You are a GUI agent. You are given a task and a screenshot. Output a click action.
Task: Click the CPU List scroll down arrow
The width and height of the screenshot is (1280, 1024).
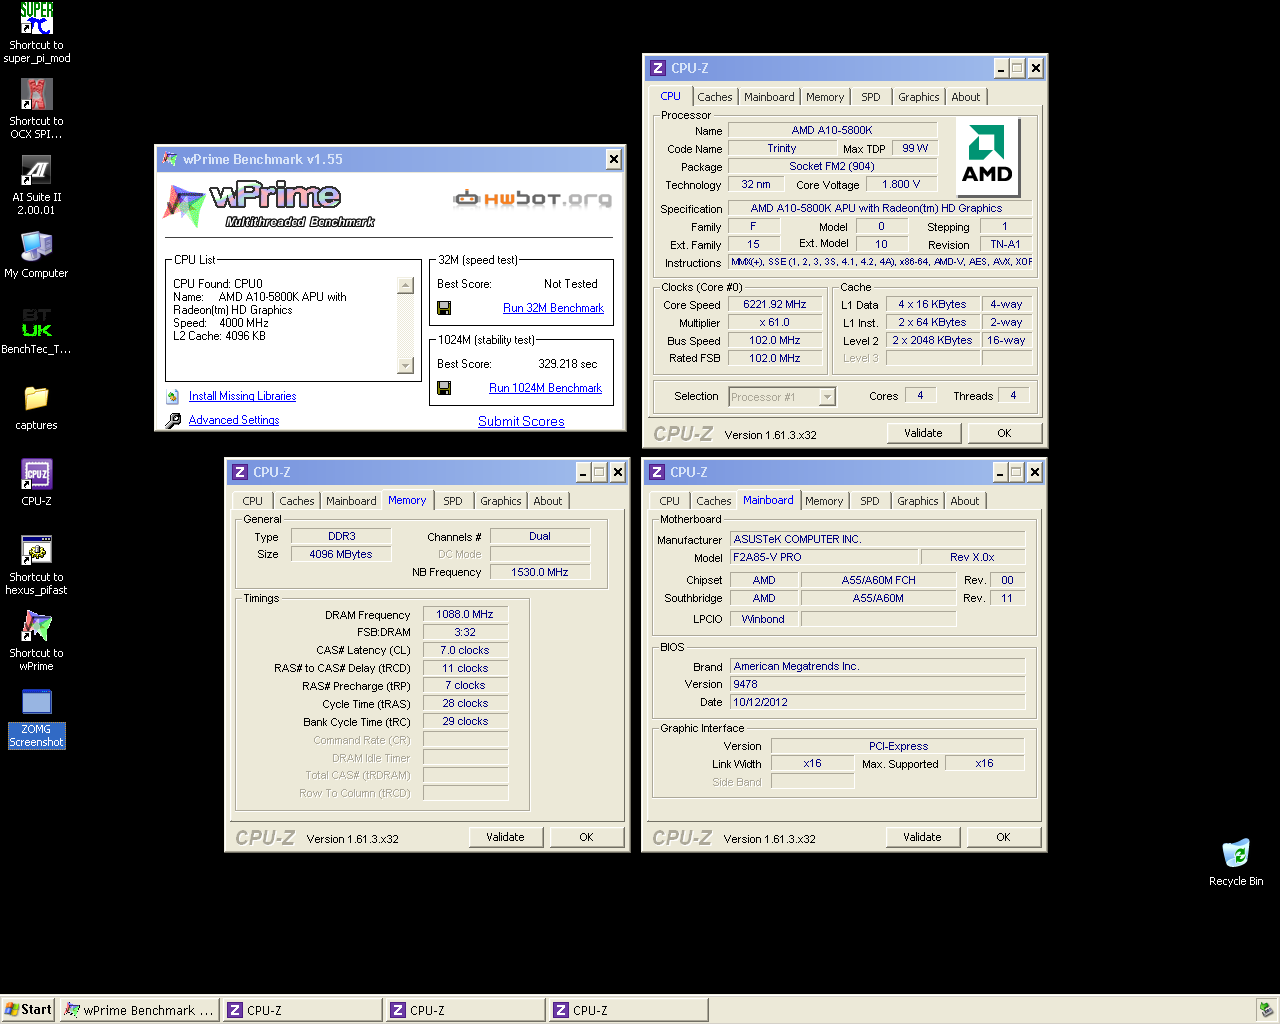point(405,365)
